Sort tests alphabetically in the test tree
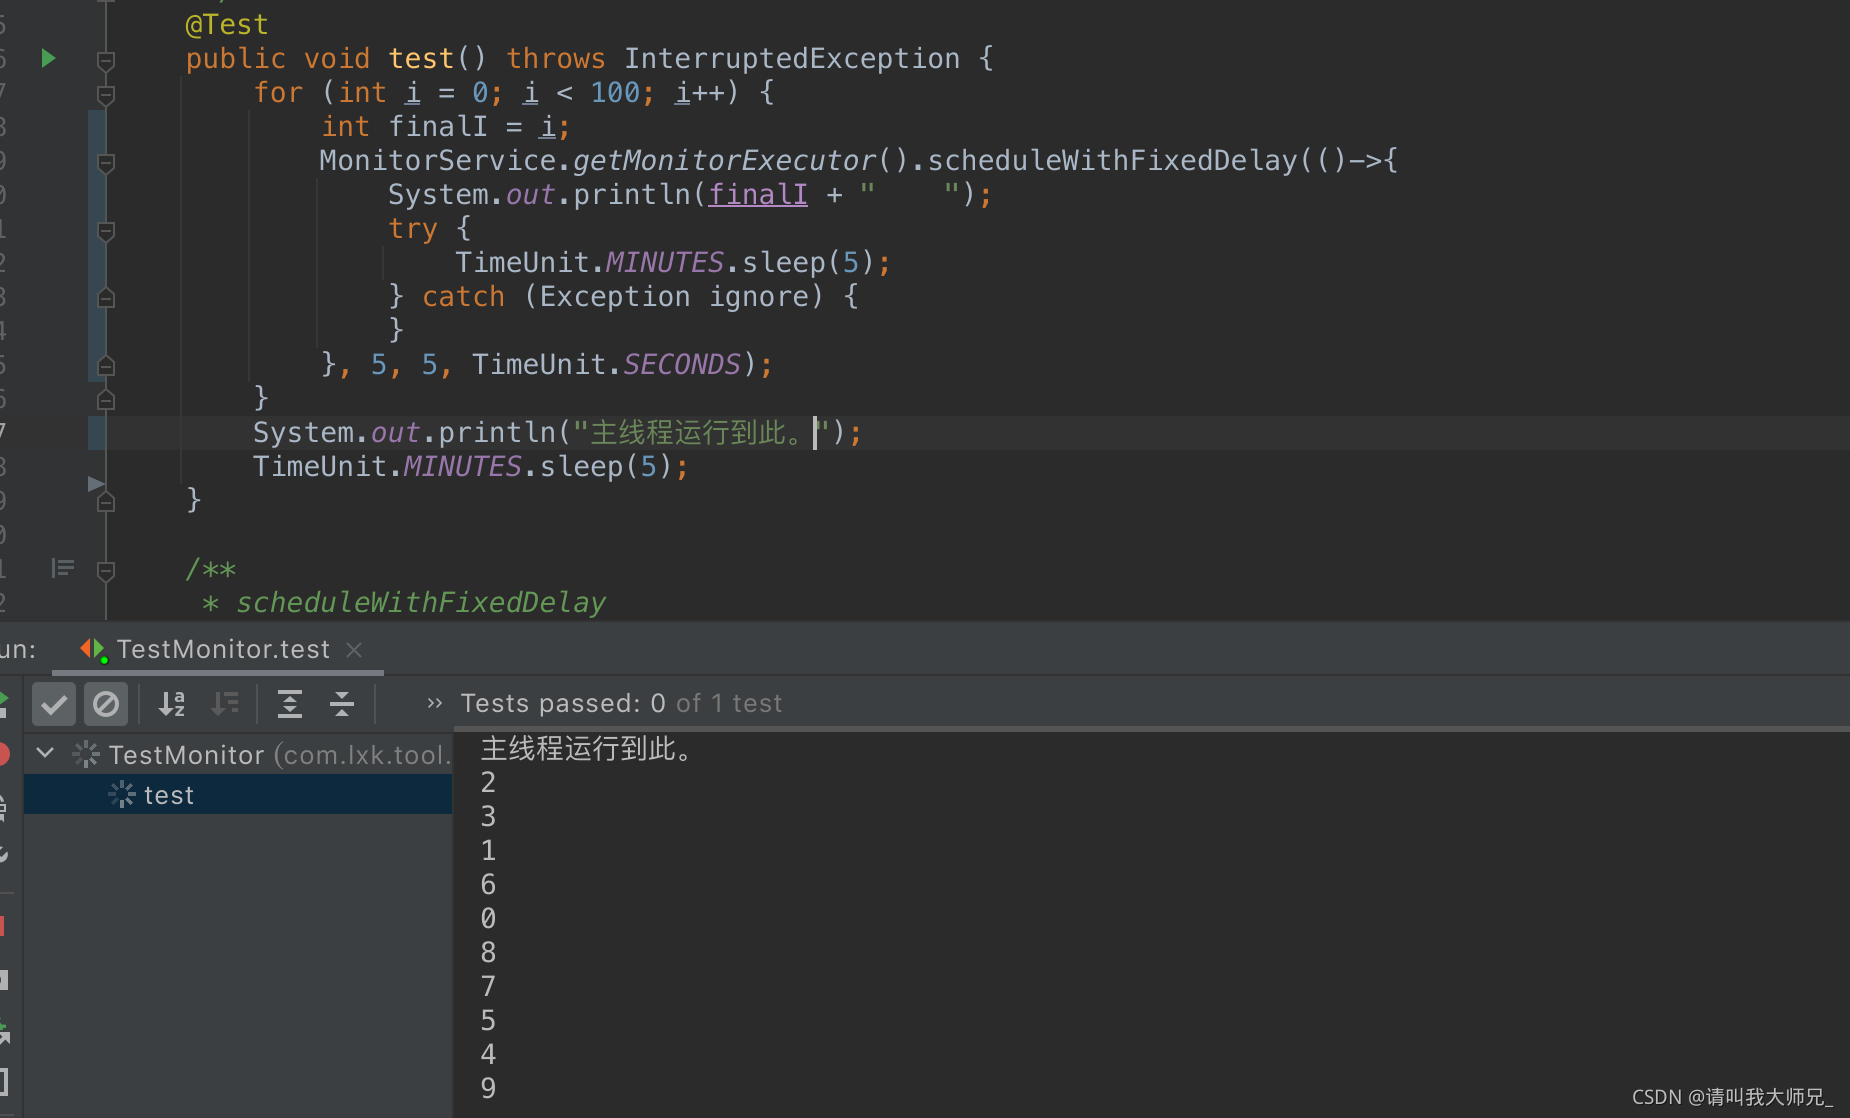Image resolution: width=1850 pixels, height=1118 pixels. coord(172,703)
